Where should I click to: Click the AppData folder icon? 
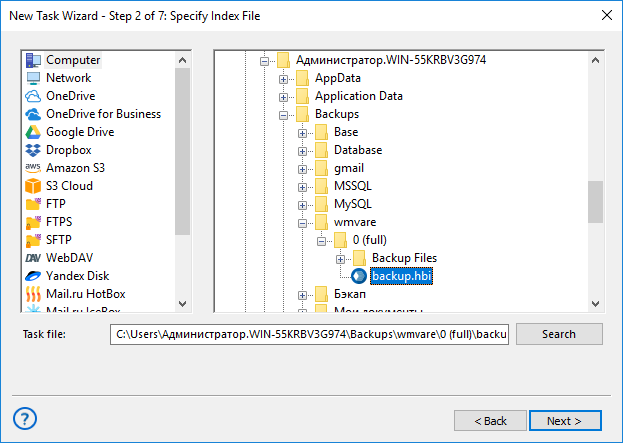302,78
